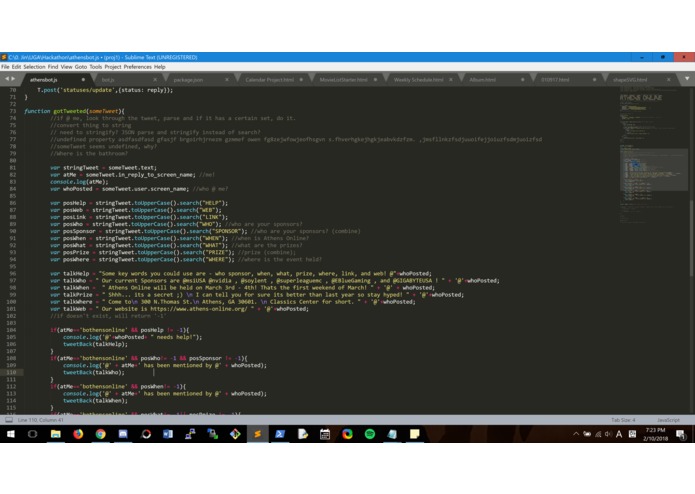Open Spotify from the taskbar
The height and width of the screenshot is (494, 695).
click(370, 434)
